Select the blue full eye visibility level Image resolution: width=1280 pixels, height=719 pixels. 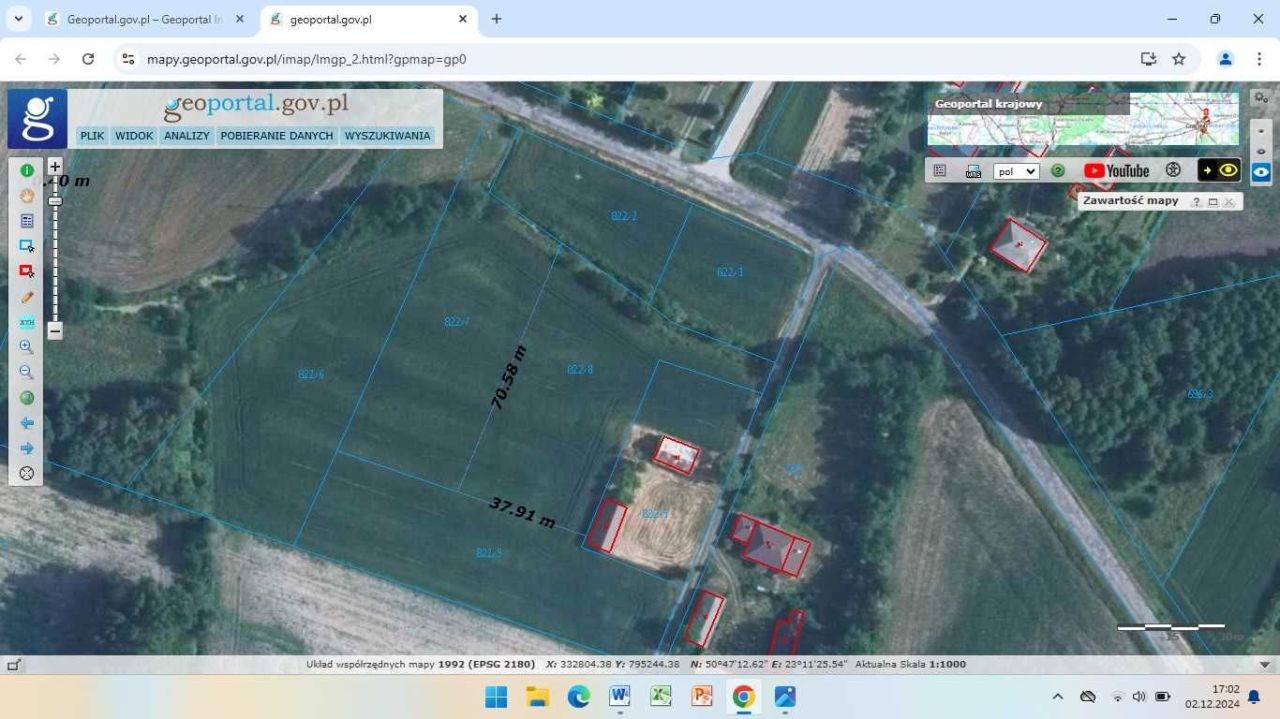point(1261,172)
